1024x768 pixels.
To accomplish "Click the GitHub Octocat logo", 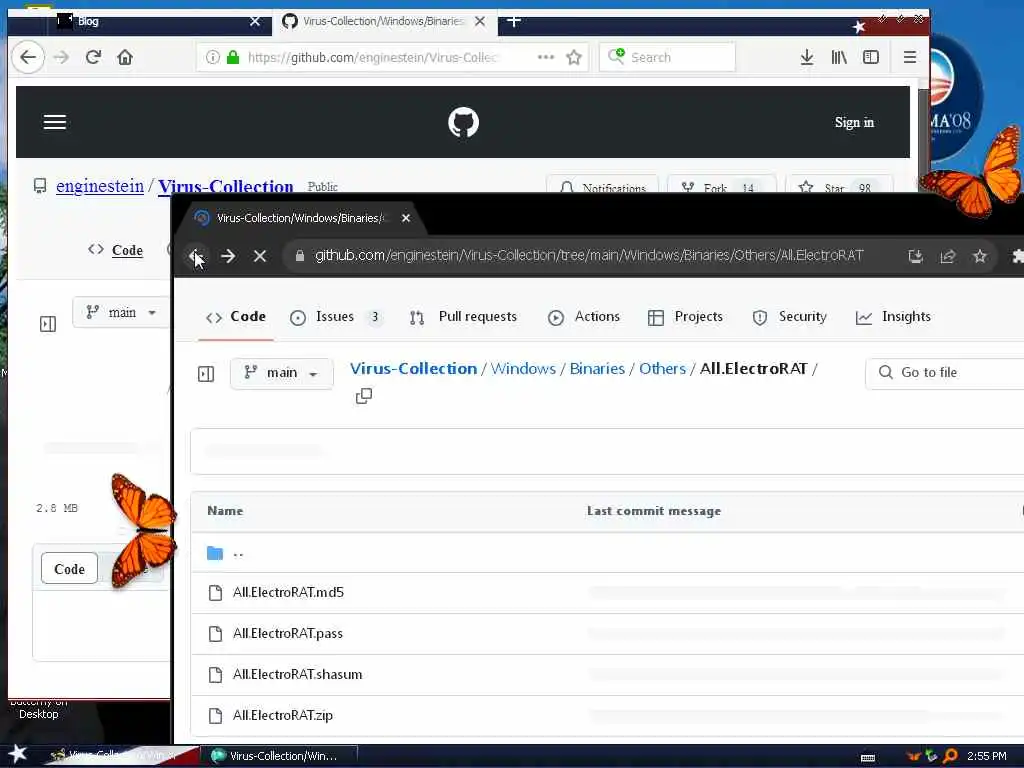I will pos(464,122).
